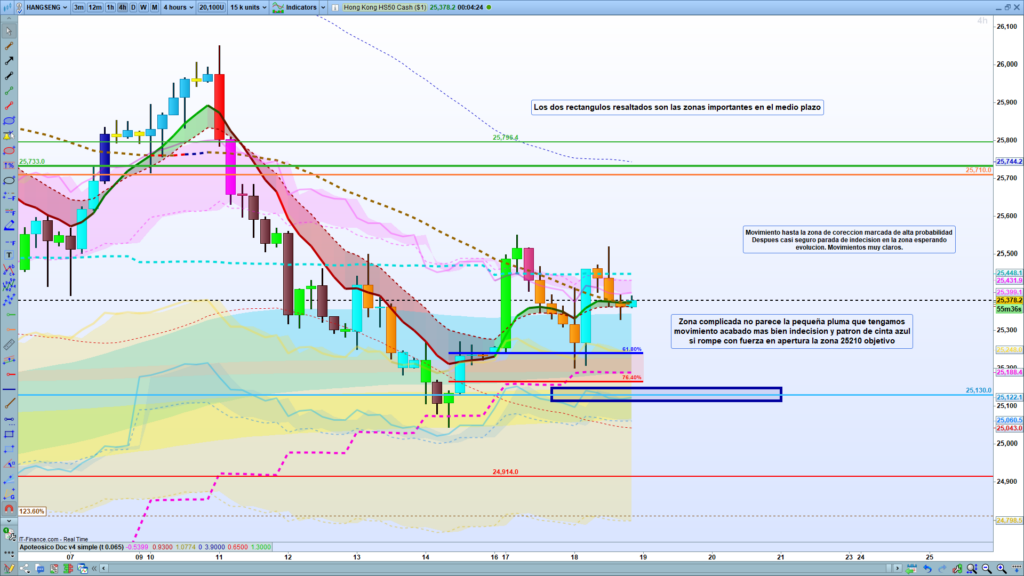Click the pencil drawing icon at bottom-left
This screenshot has width=1024, height=576.
[x=9, y=568]
